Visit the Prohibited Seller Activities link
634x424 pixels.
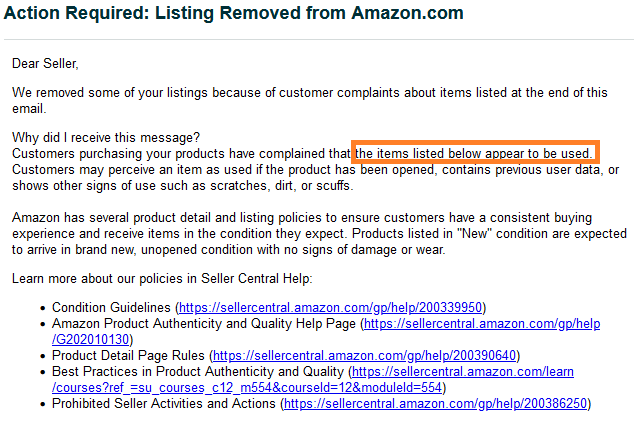tap(436, 403)
